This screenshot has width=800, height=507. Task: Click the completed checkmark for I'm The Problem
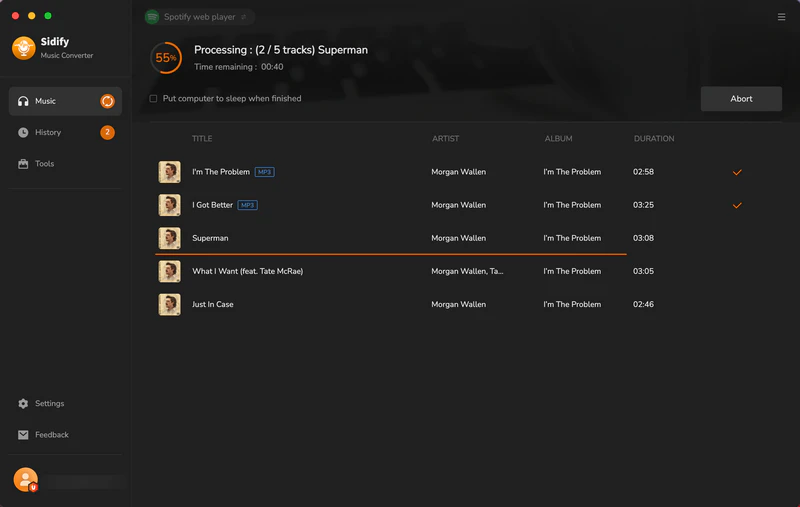(x=737, y=172)
